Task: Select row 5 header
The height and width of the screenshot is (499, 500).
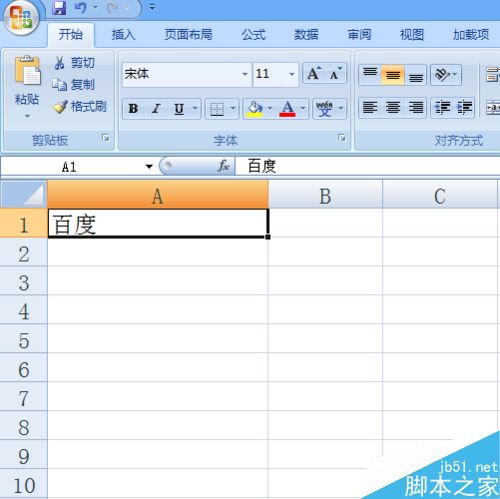Action: tap(23, 339)
